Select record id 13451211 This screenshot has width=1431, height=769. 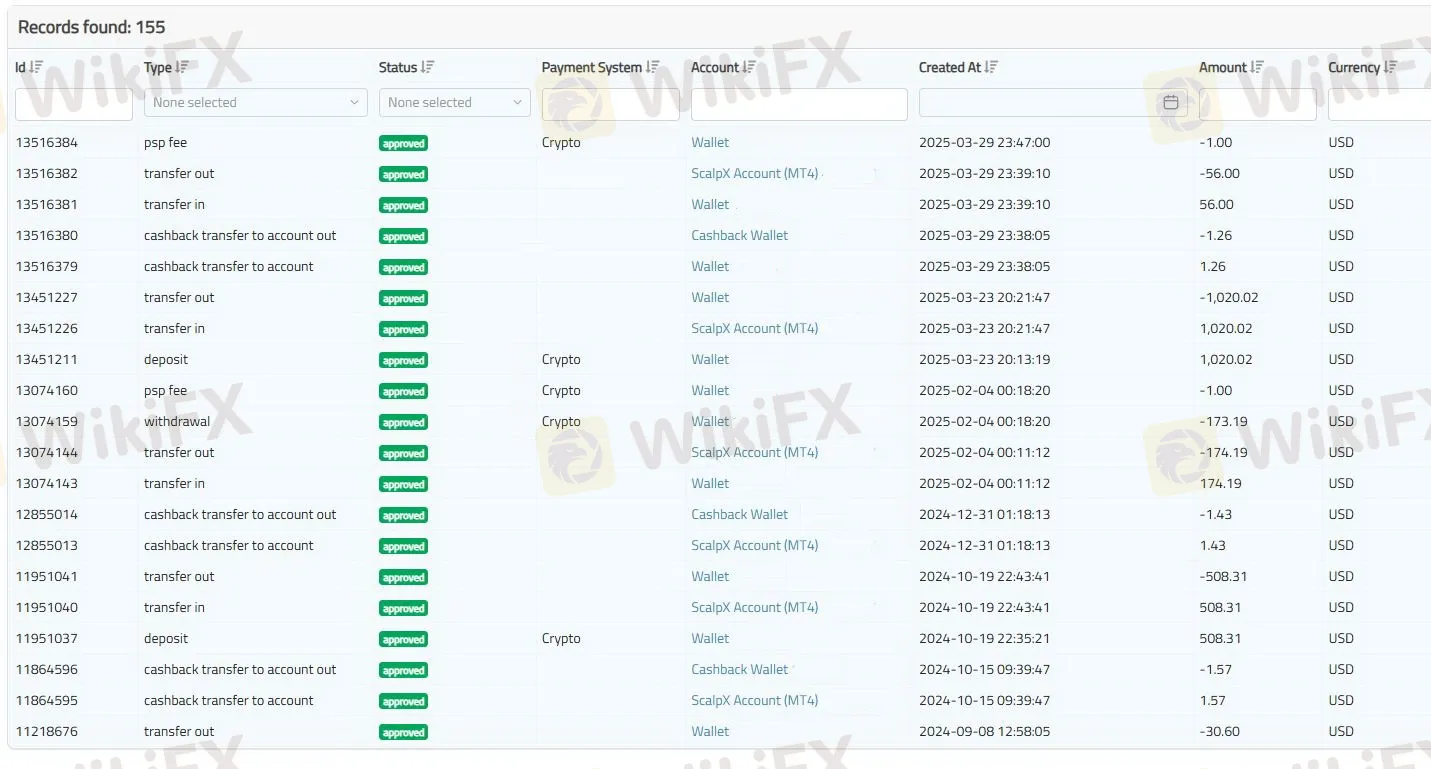[x=46, y=359]
